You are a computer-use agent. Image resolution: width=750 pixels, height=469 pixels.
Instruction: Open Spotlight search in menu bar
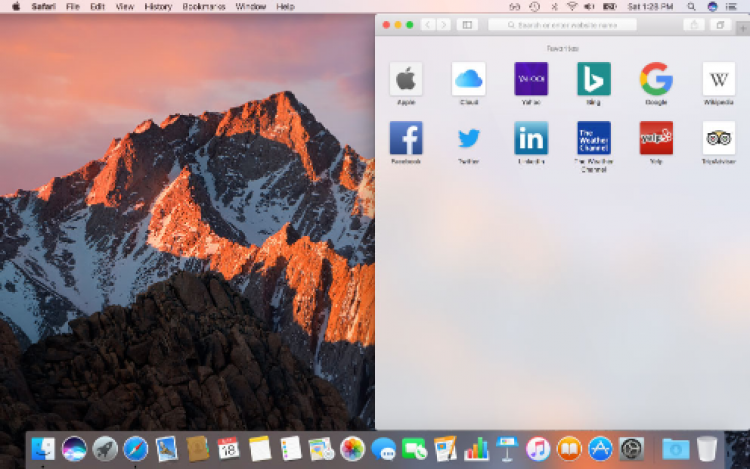coord(691,7)
